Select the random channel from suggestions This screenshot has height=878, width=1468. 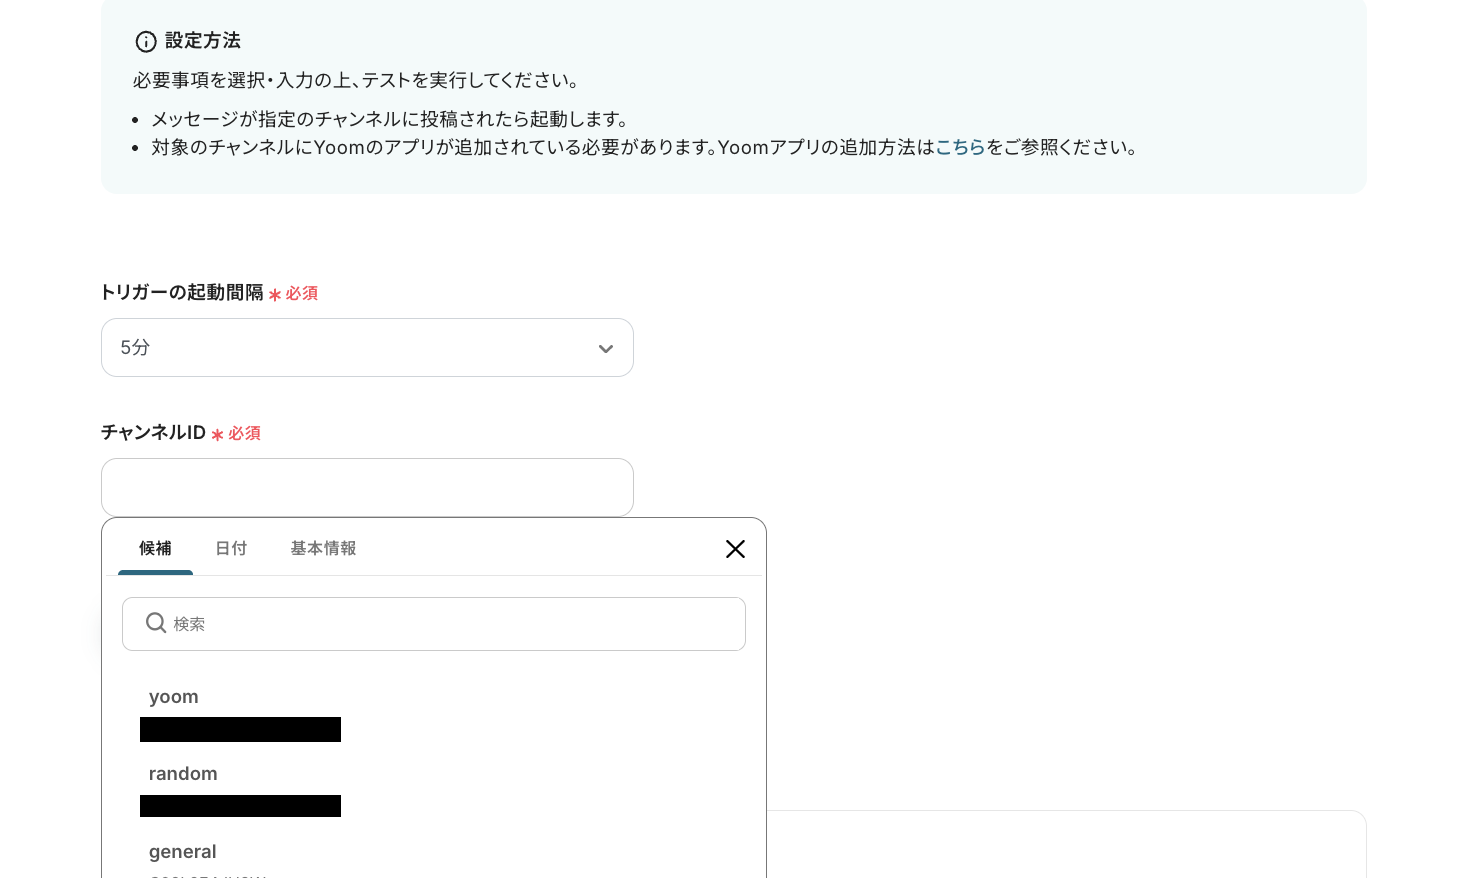click(x=183, y=773)
